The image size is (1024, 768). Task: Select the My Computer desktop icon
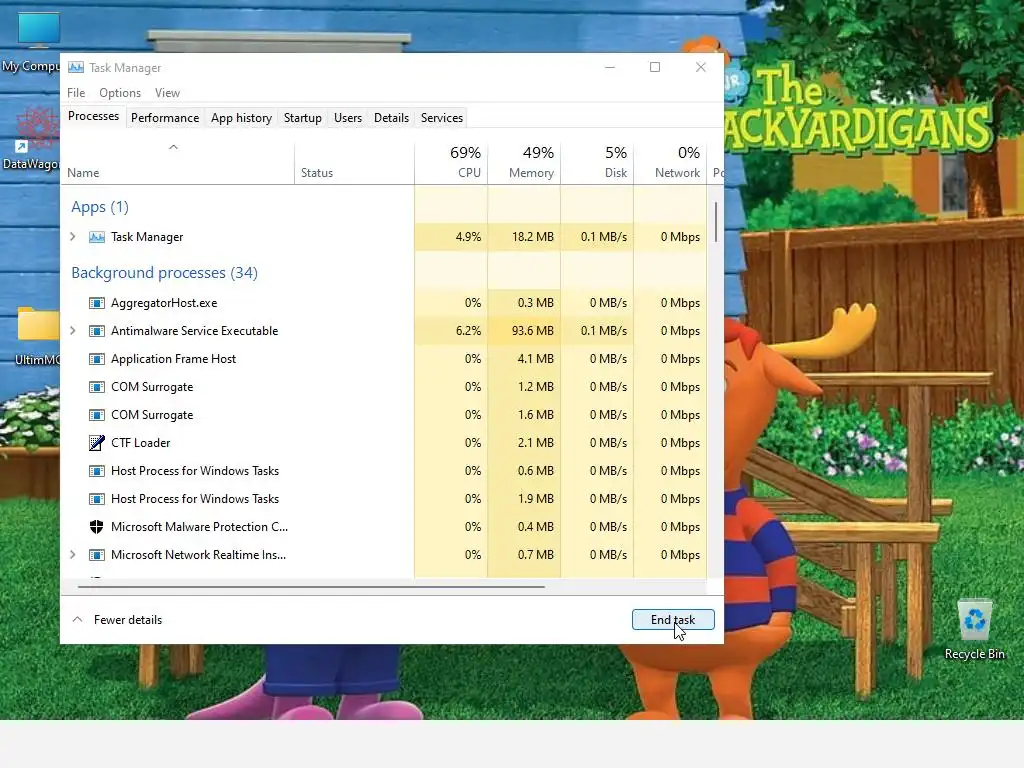point(38,30)
